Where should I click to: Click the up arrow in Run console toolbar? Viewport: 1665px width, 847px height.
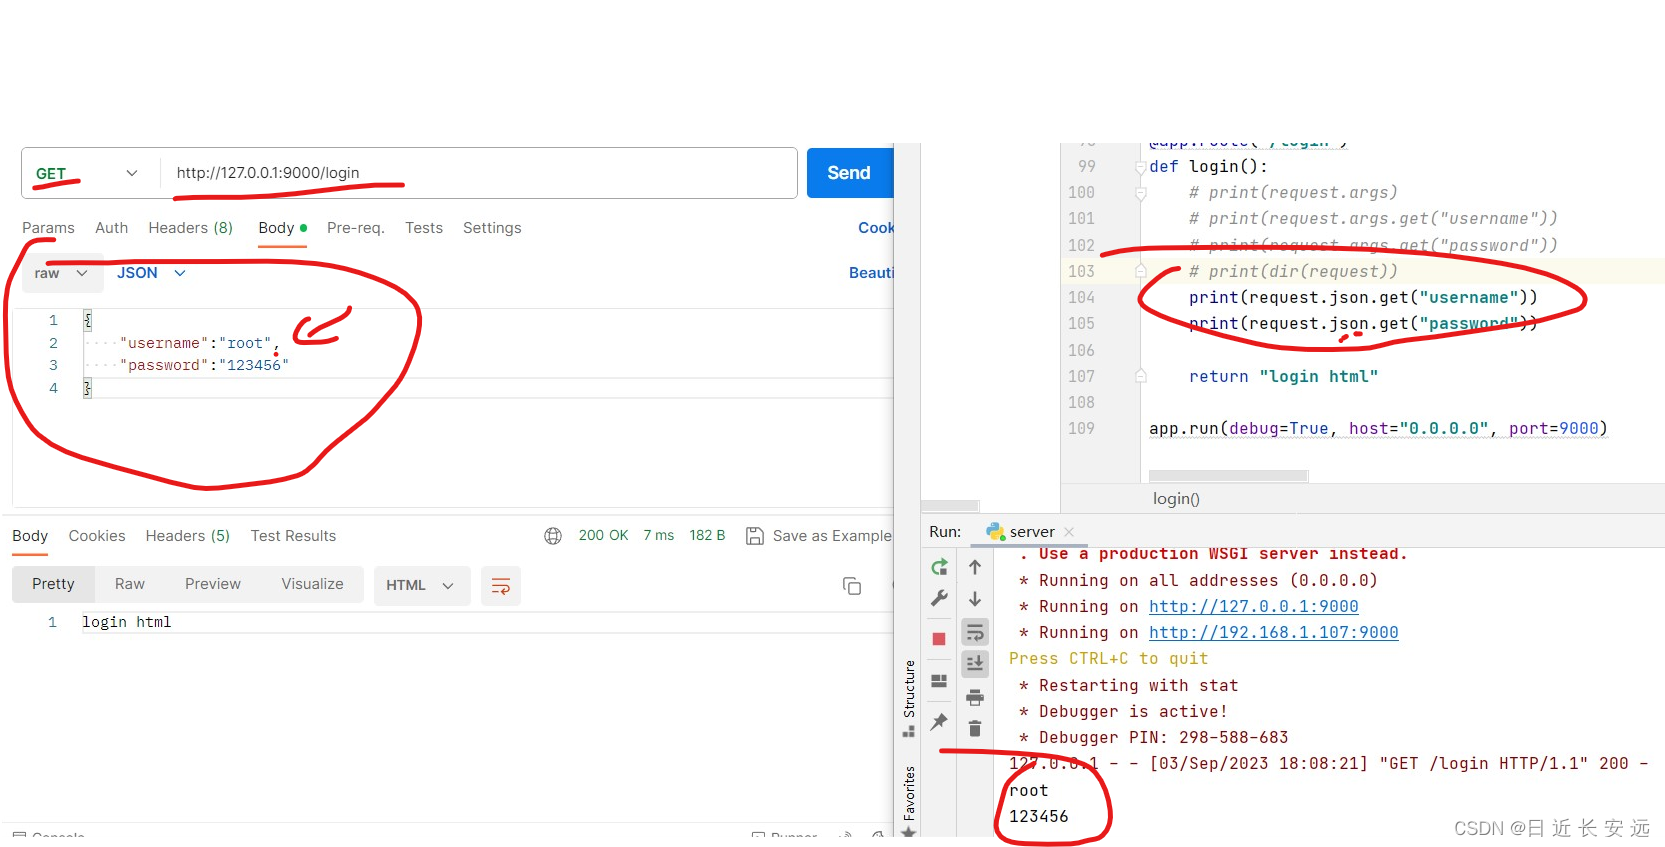pyautogui.click(x=975, y=567)
